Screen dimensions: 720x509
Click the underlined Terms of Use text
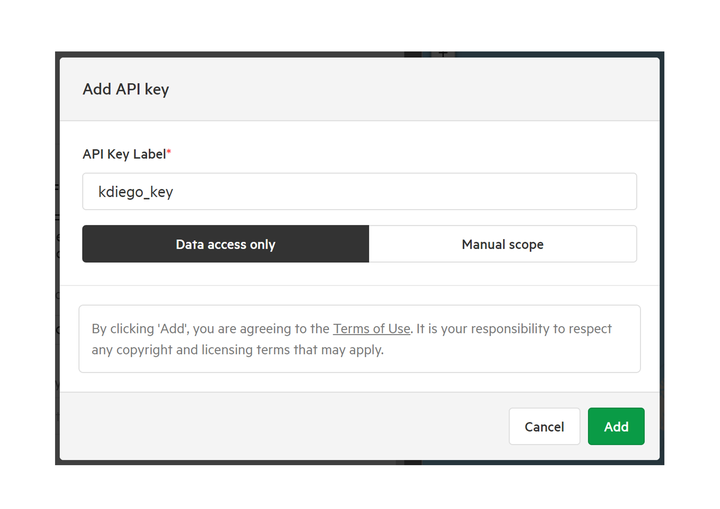(x=371, y=328)
